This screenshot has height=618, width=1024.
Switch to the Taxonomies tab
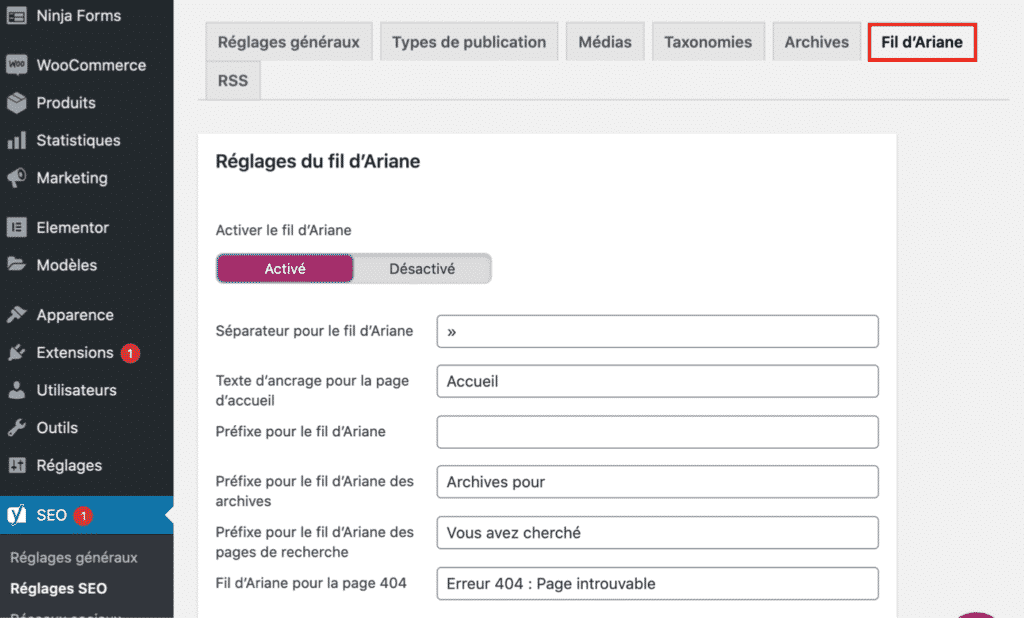tap(708, 41)
